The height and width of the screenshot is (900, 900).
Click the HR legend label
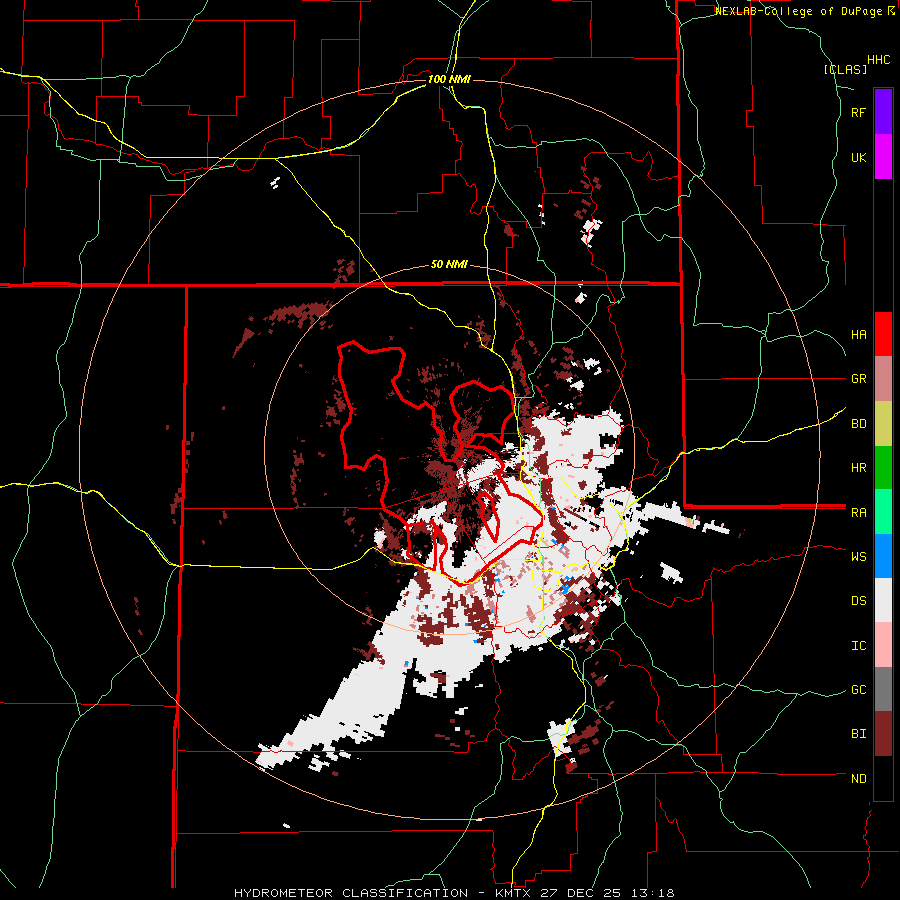(x=858, y=468)
